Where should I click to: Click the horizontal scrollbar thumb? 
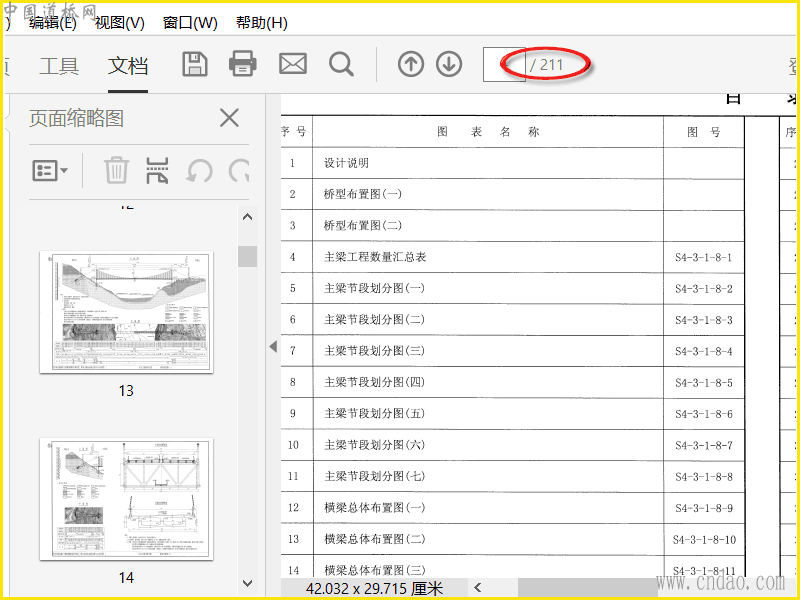point(587,587)
